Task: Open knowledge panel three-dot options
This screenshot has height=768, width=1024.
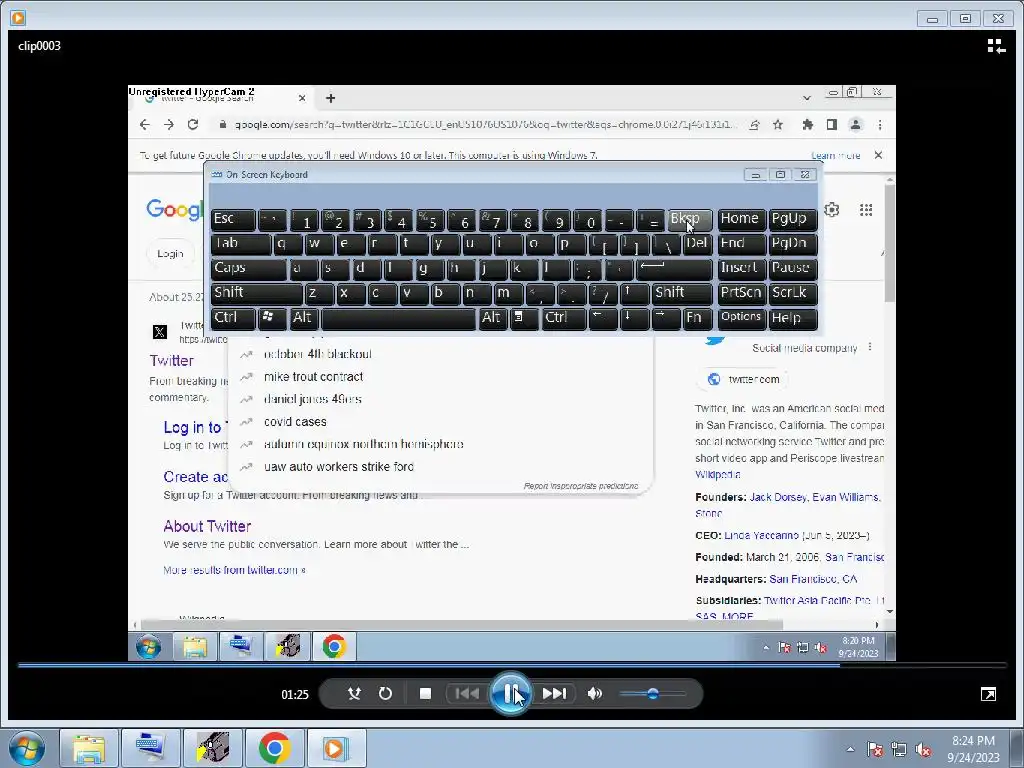Action: 870,347
